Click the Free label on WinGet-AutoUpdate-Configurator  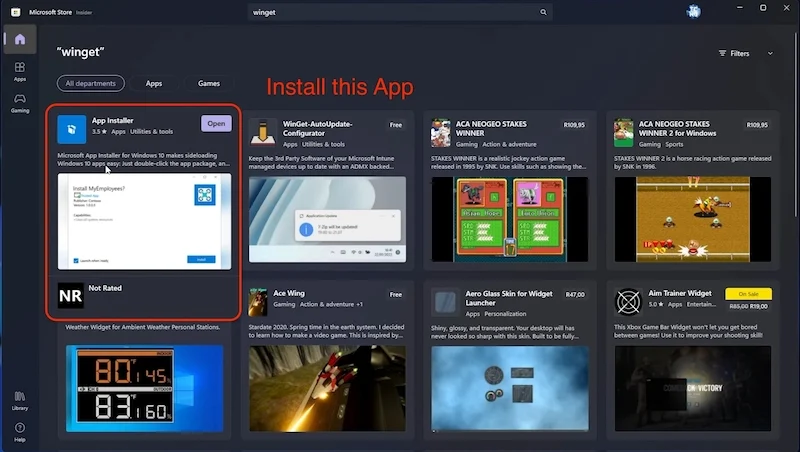(x=395, y=125)
